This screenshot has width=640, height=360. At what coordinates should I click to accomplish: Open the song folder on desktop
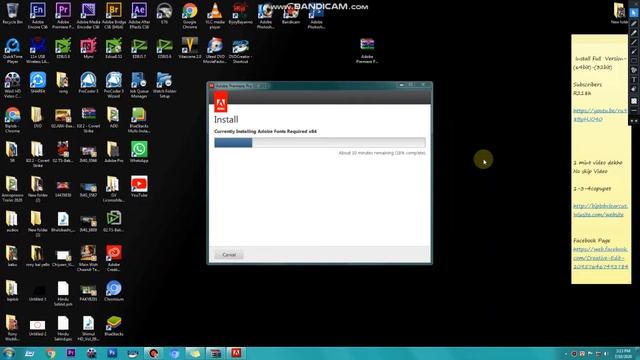click(x=63, y=82)
